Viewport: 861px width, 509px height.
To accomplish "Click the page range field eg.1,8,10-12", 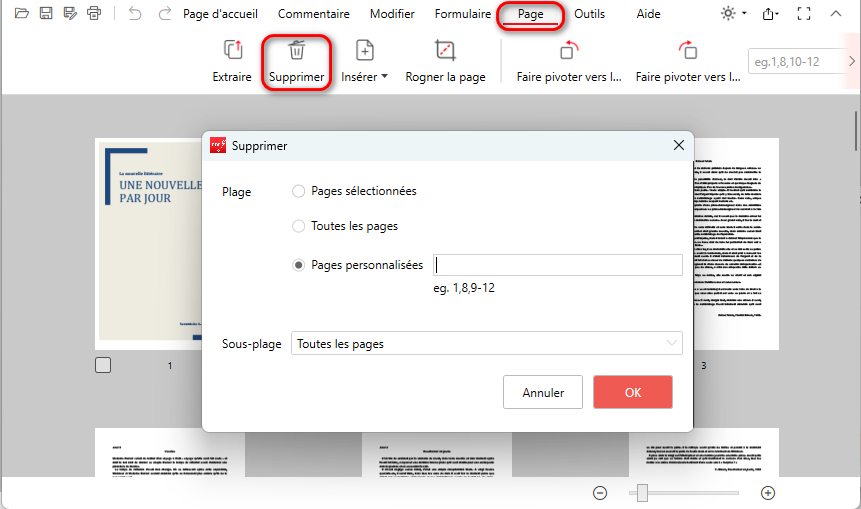I will (x=796, y=61).
